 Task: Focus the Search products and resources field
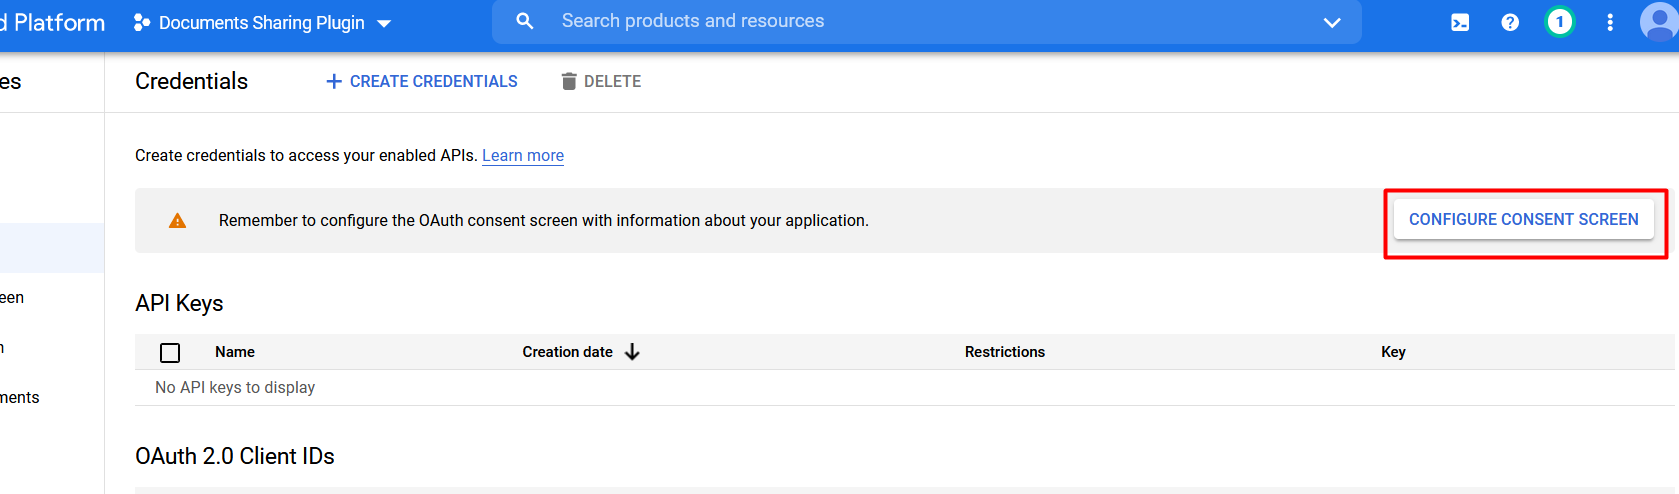pyautogui.click(x=927, y=21)
